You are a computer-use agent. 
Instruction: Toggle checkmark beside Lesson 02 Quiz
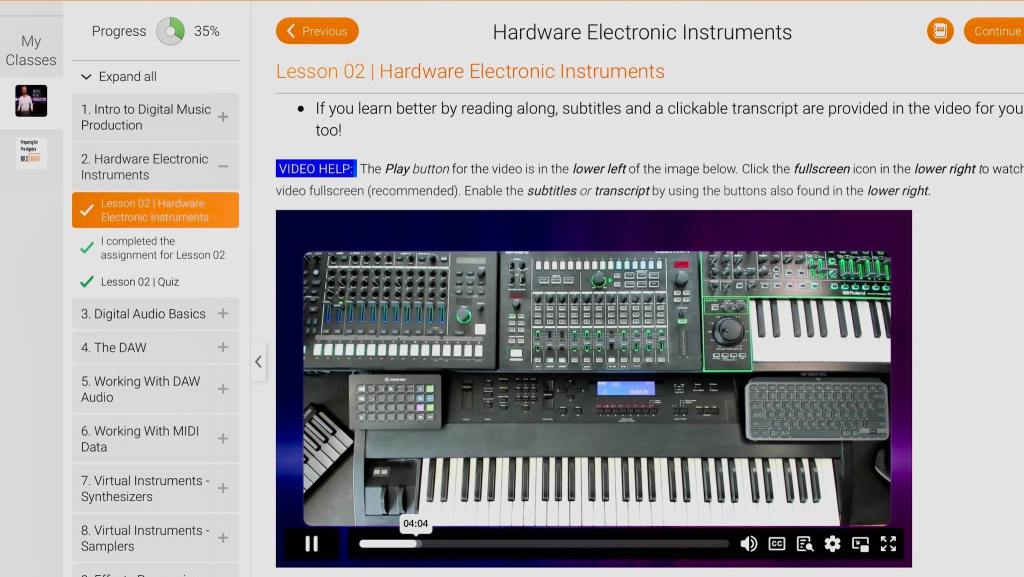[x=87, y=282]
